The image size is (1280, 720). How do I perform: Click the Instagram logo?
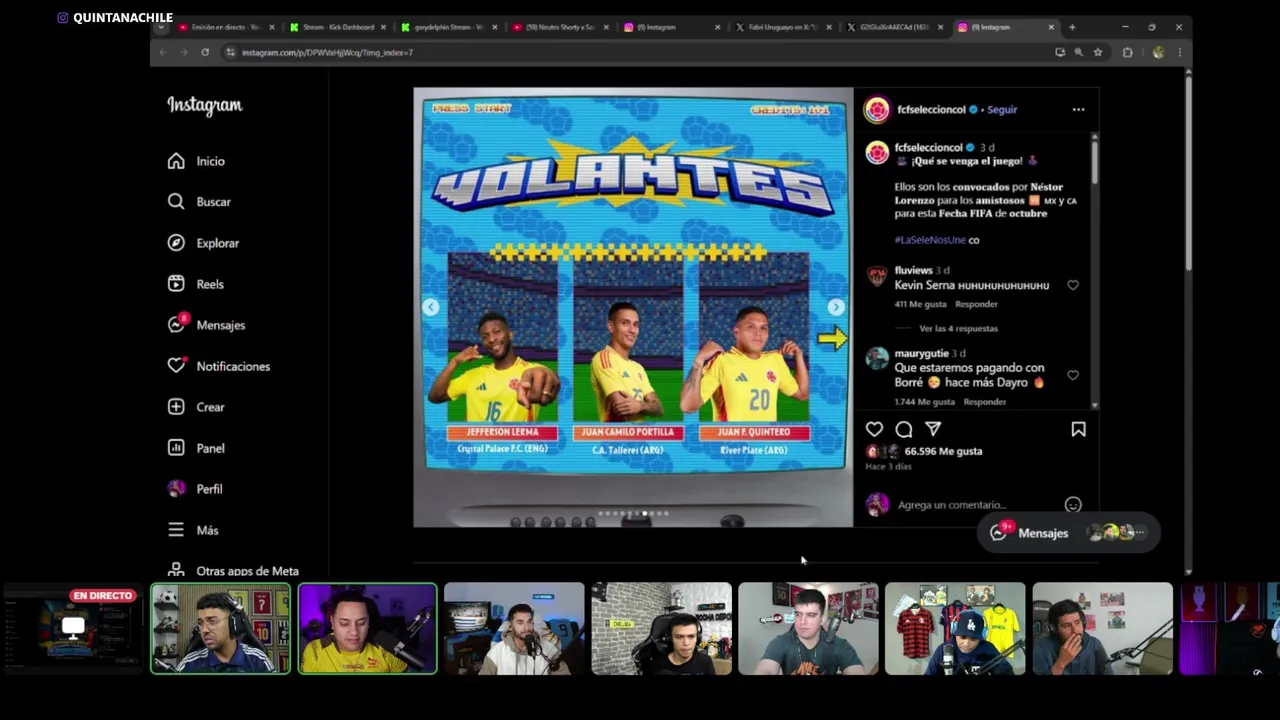coord(204,105)
